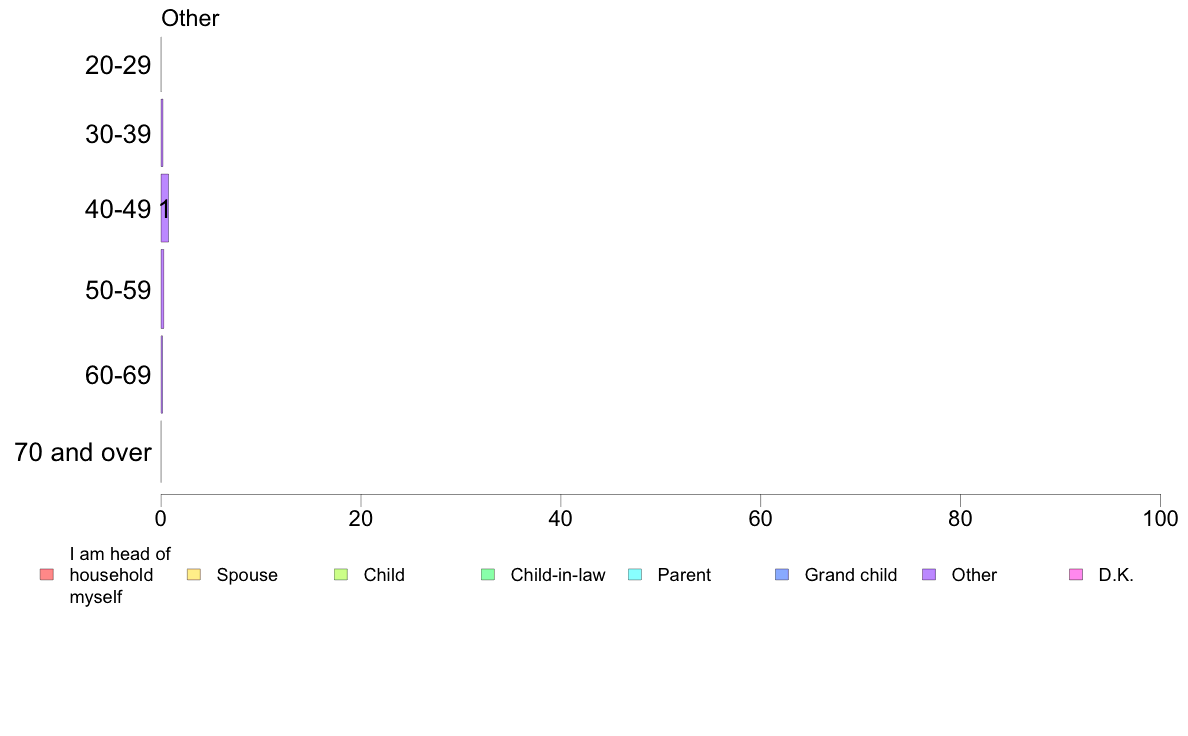Select the 60-69 purple bar
This screenshot has width=1188, height=736.
click(162, 374)
